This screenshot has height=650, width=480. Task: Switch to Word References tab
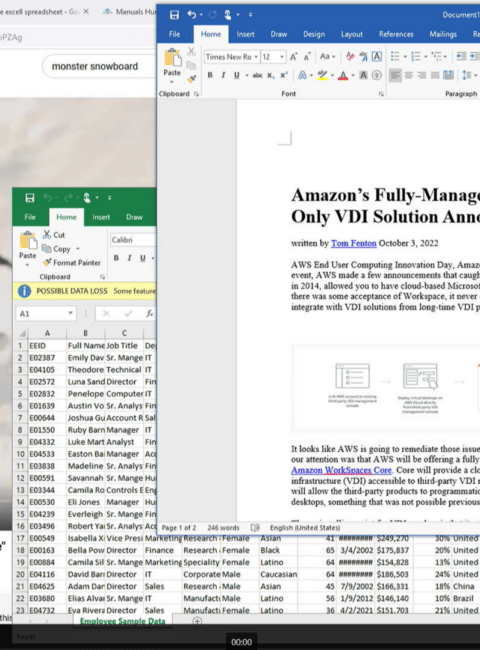click(396, 34)
